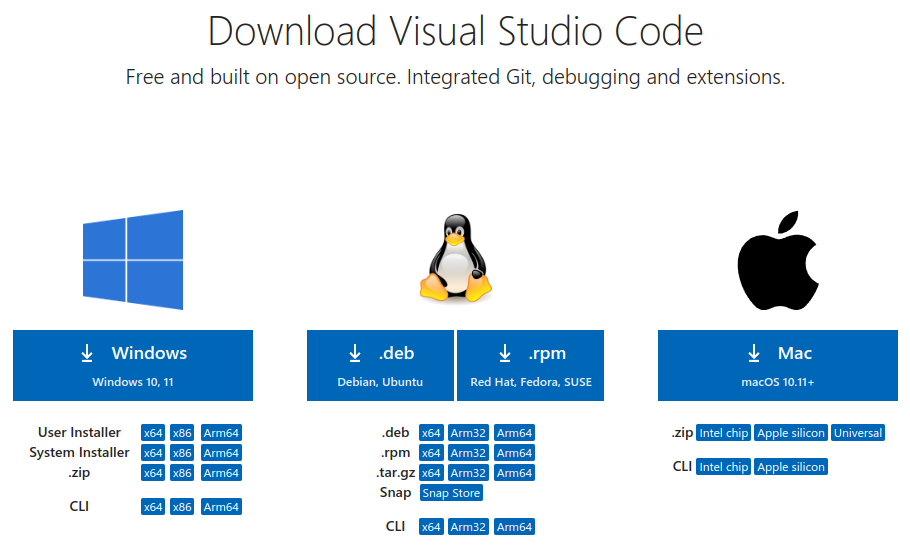The image size is (910, 558).
Task: Select x86 for Windows .zip
Action: click(182, 473)
